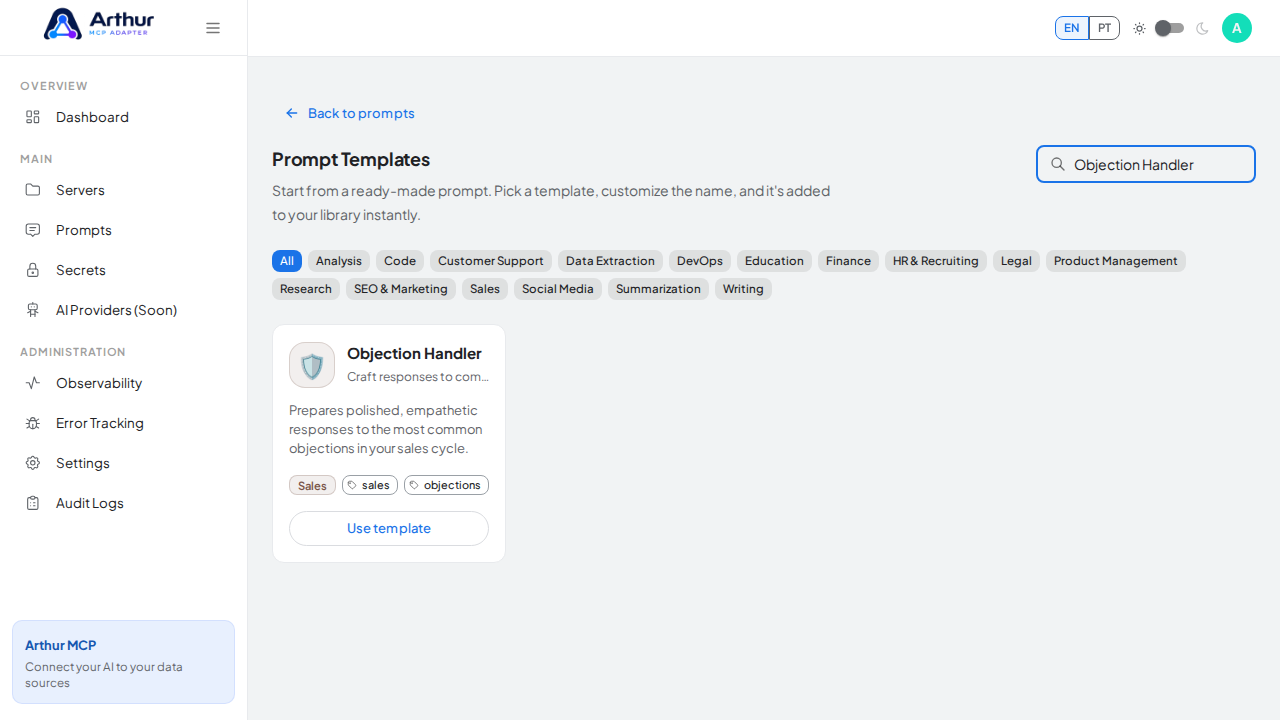Open the Secrets section

(123, 270)
